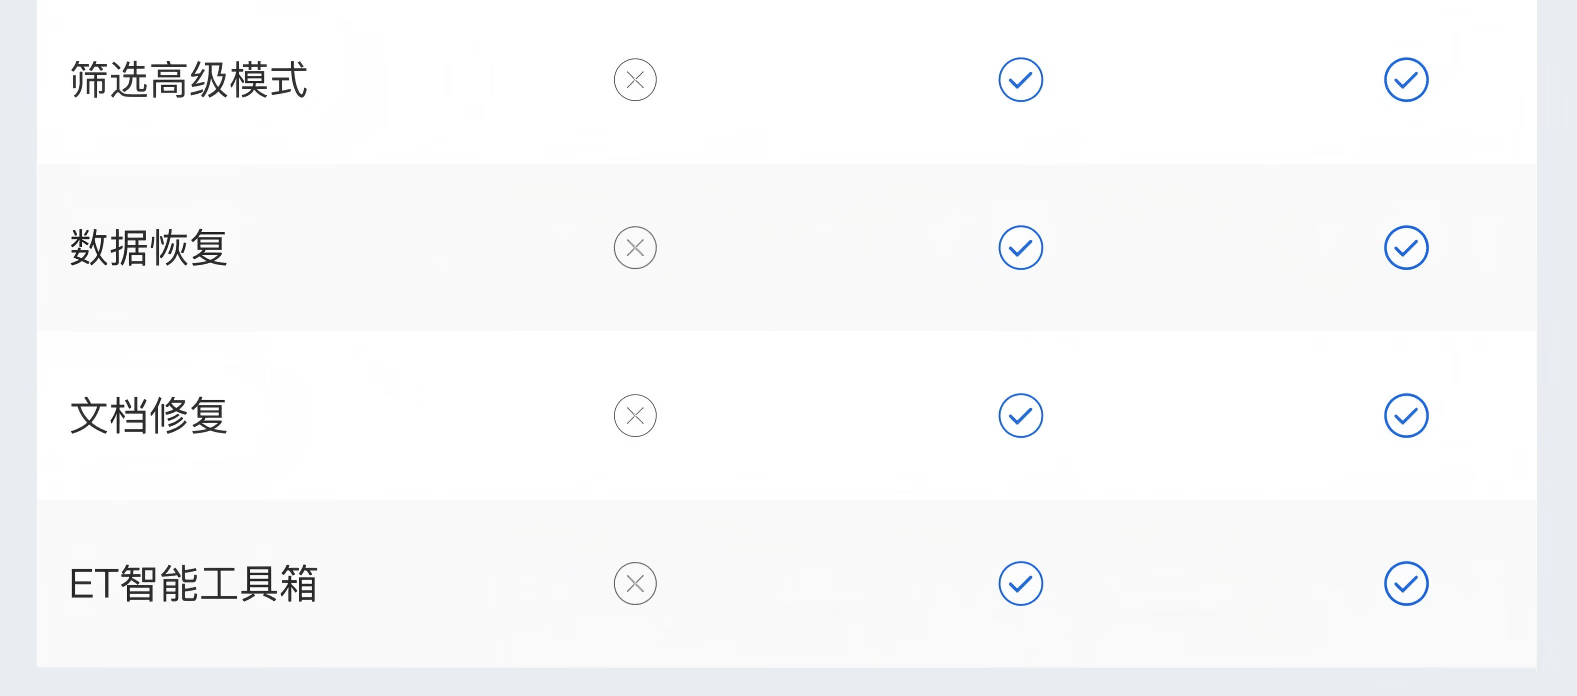The height and width of the screenshot is (696, 1577).
Task: Select the shaded 数据恢复 table row background
Action: 820,298
